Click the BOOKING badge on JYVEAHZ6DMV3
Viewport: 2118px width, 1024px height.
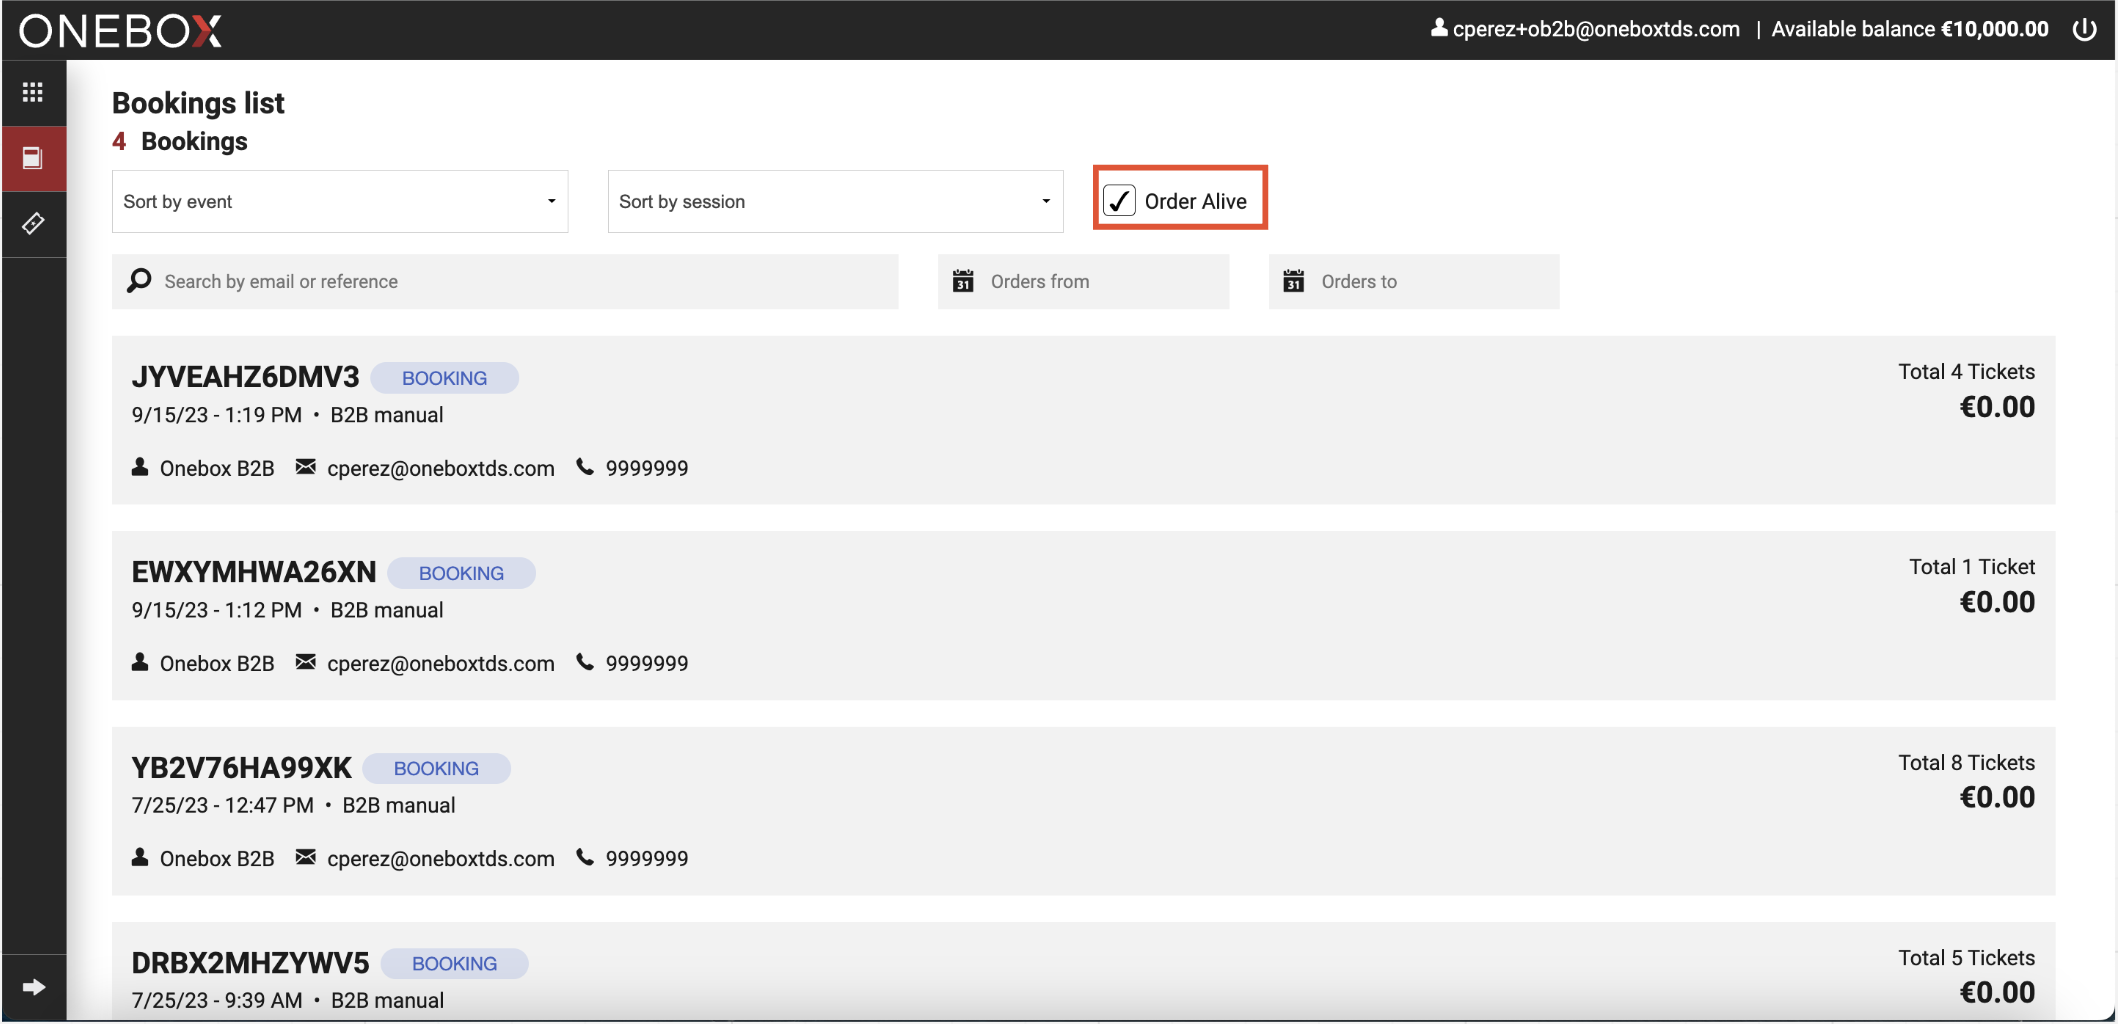pos(445,378)
